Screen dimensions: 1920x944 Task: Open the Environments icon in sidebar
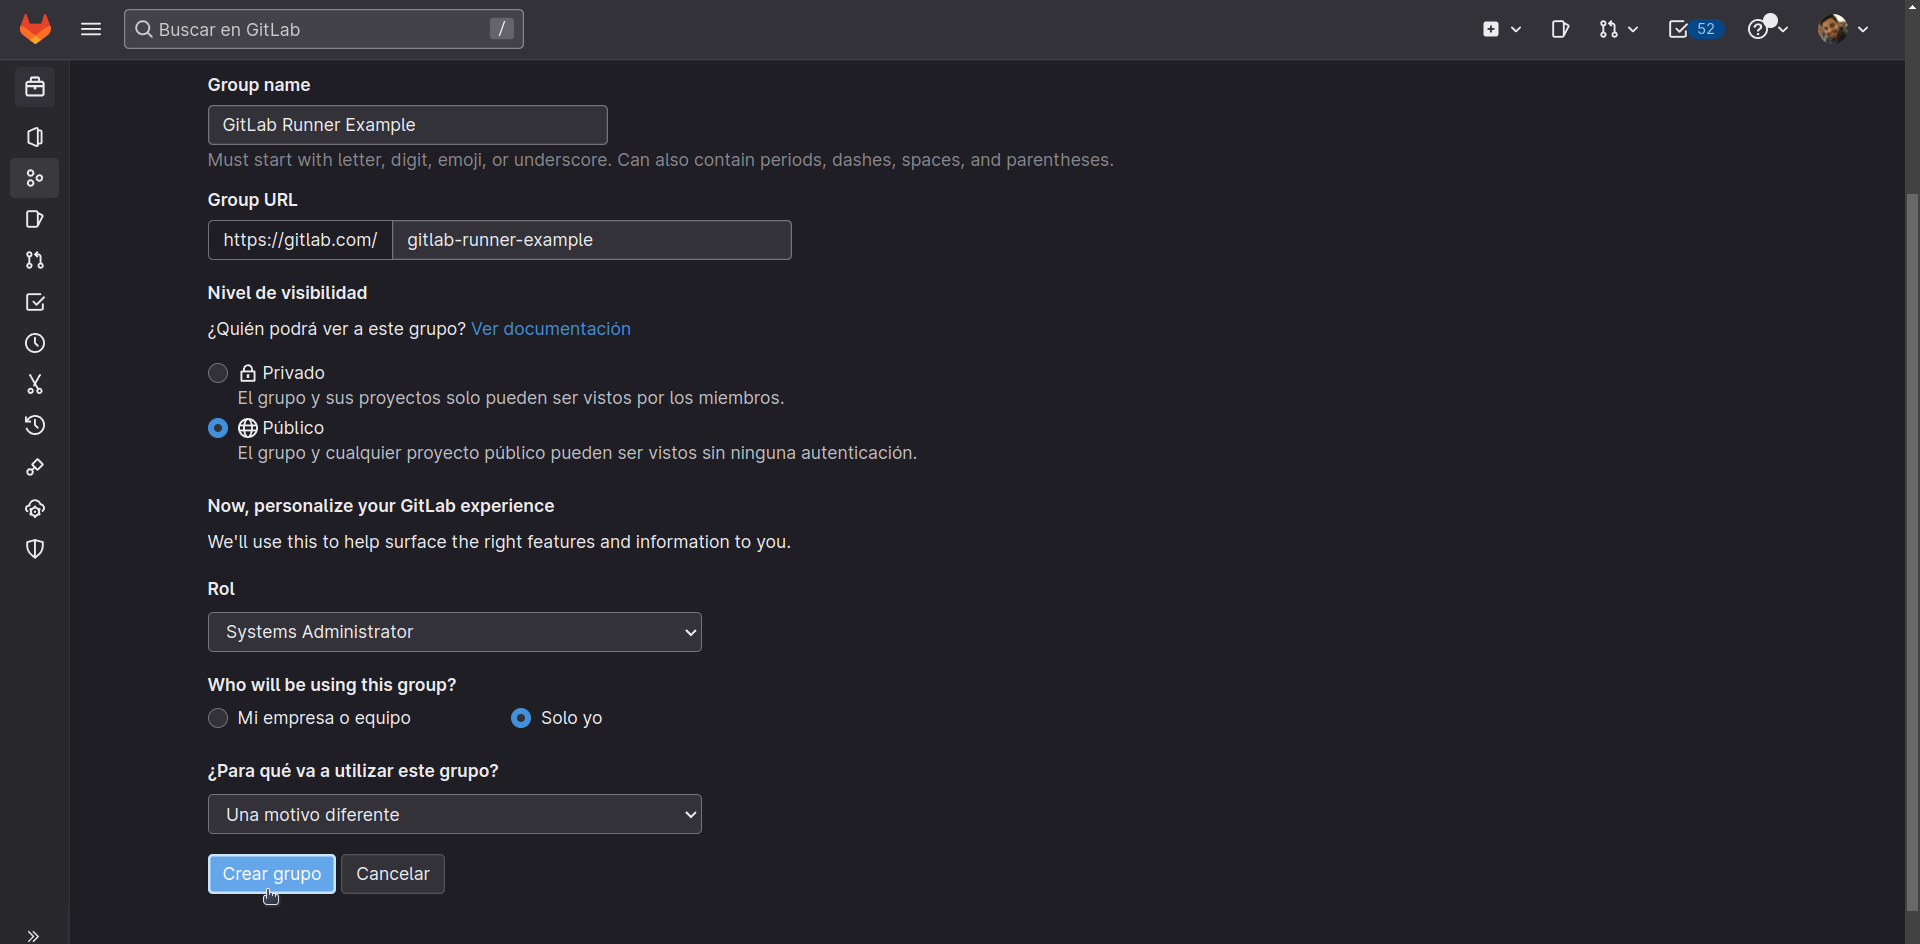[35, 508]
